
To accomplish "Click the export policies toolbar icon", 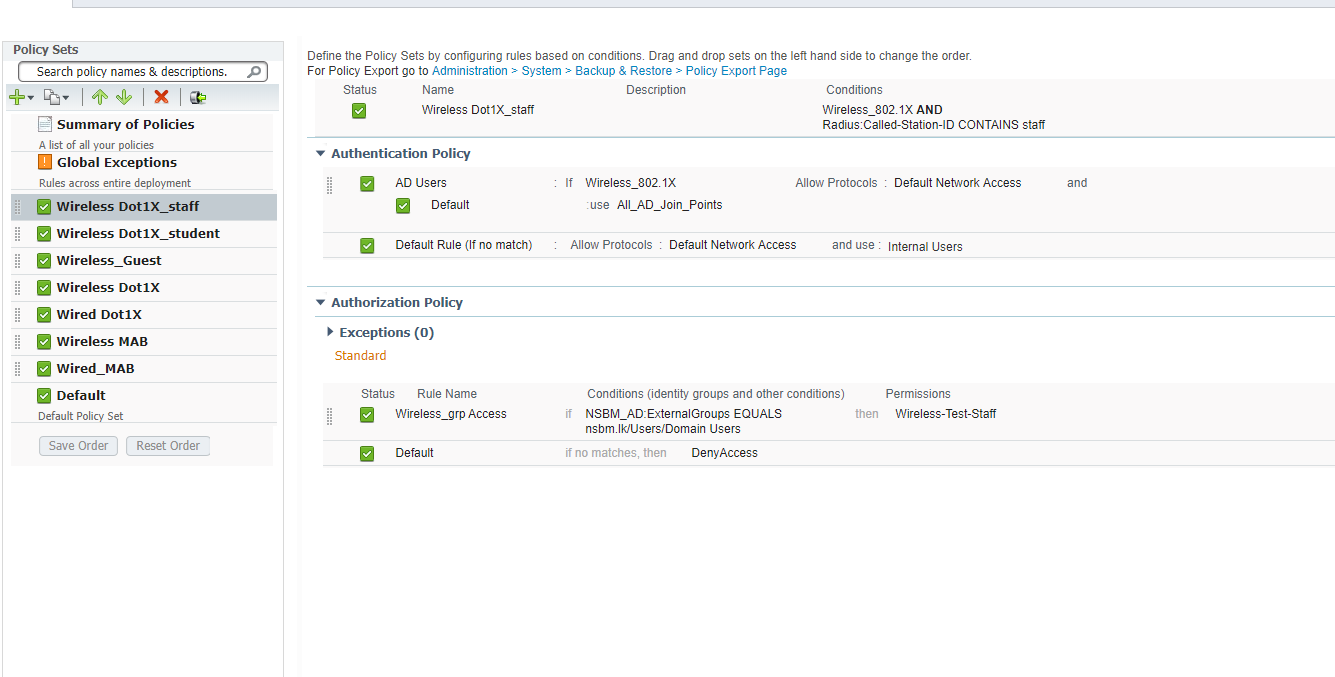I will coord(197,96).
